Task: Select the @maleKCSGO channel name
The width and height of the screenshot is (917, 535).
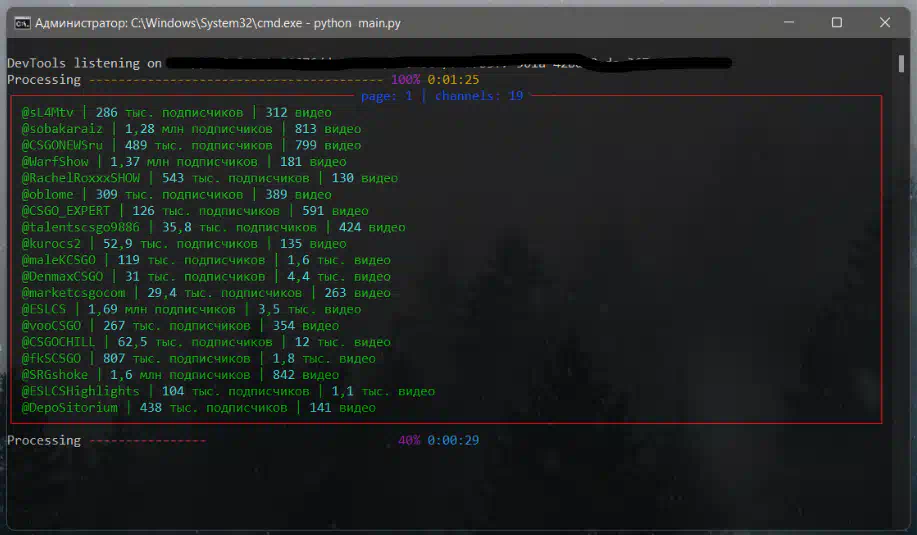Action: (x=59, y=260)
